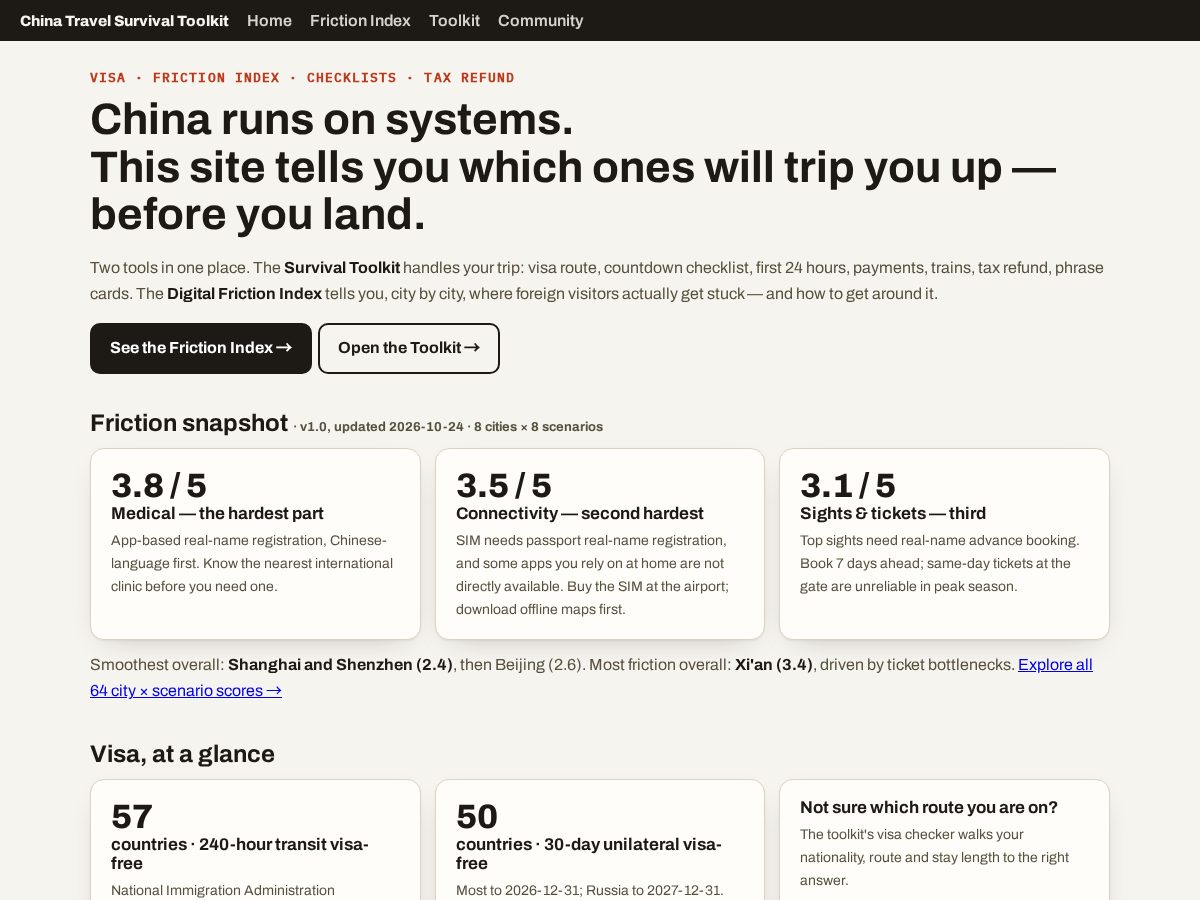The width and height of the screenshot is (1200, 900).
Task: Click 'Connectivity — second hardest' card title
Action: pos(580,513)
